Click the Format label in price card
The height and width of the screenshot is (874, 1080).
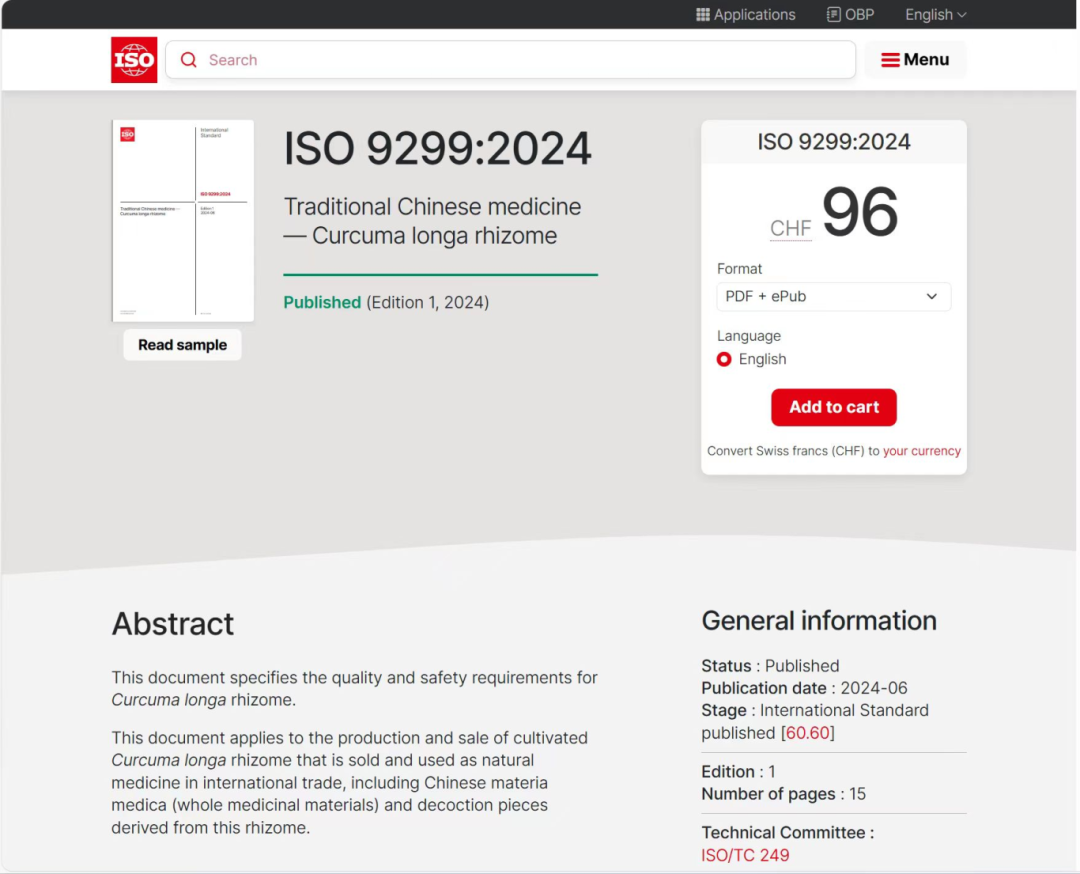[739, 269]
